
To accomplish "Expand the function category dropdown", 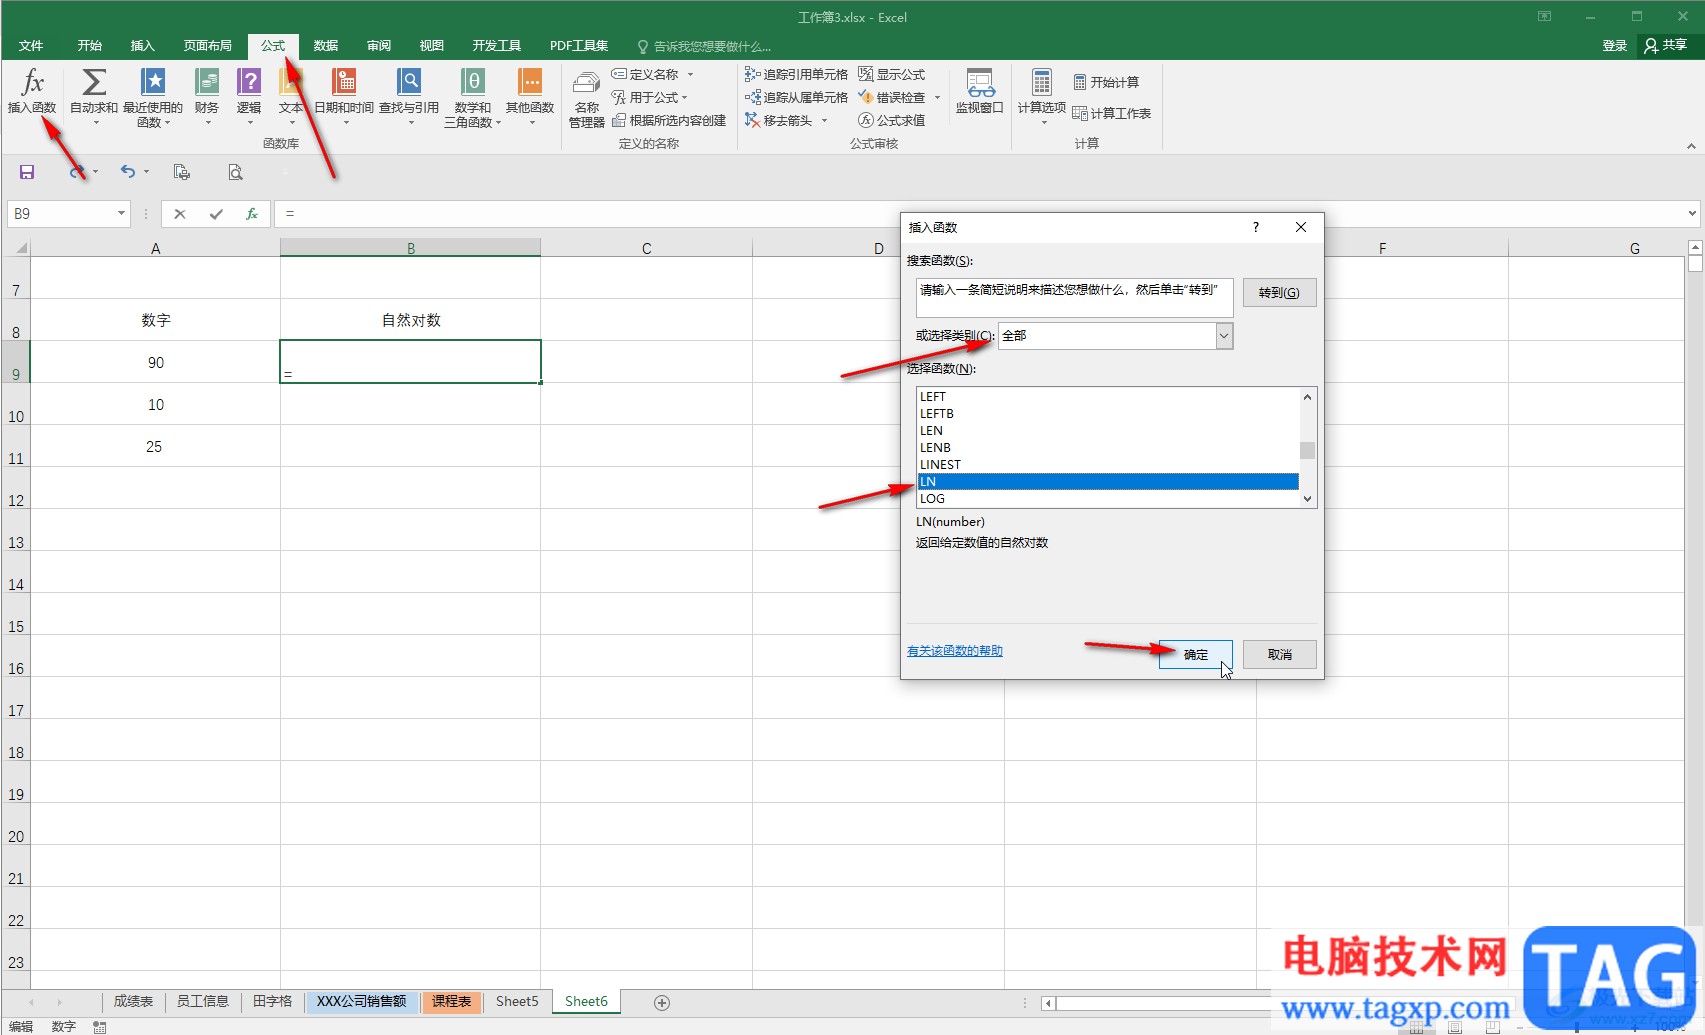I will pyautogui.click(x=1224, y=336).
